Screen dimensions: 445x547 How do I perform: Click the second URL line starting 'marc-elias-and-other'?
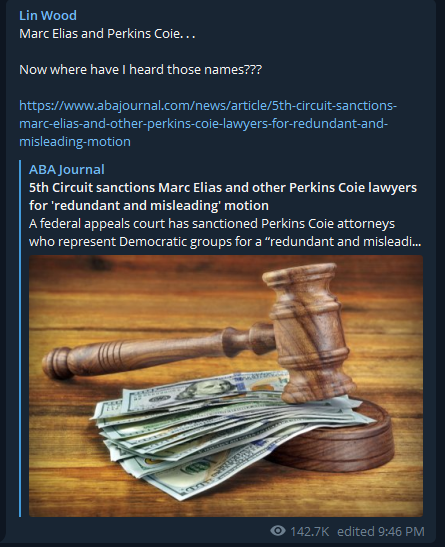(204, 124)
